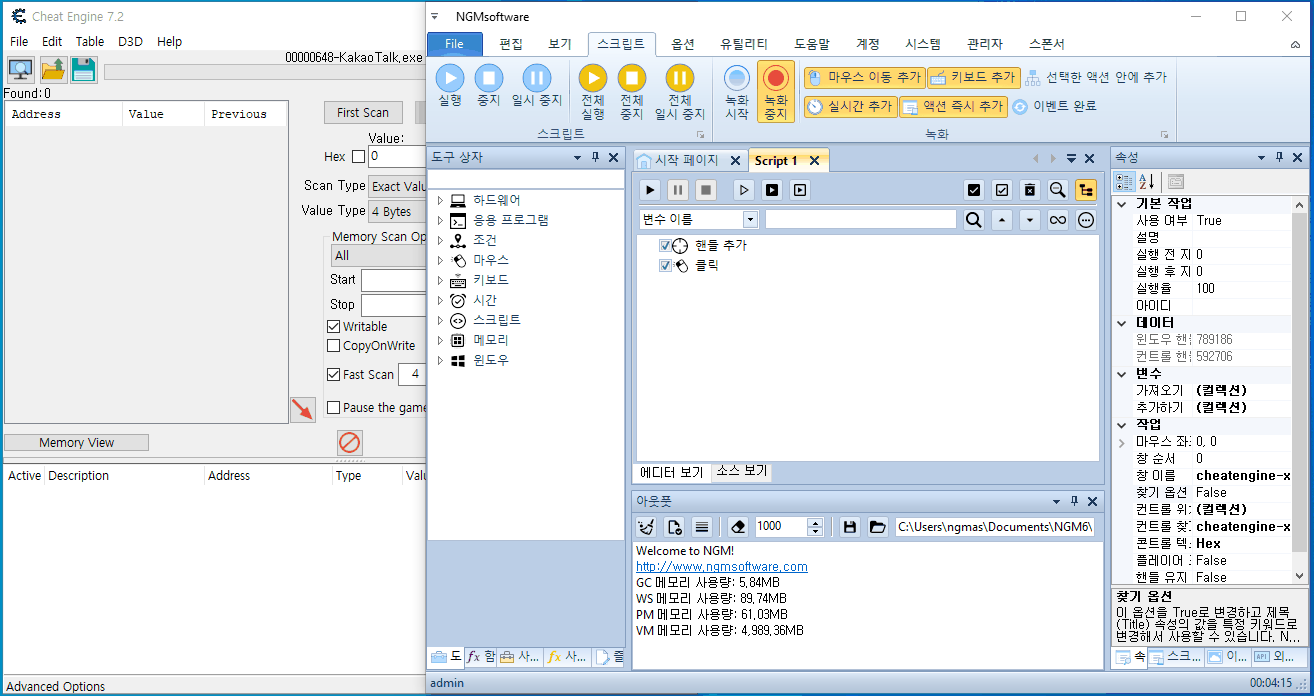Click the trash delete icon in Script editor
This screenshot has height=696, width=1314.
tap(1029, 190)
